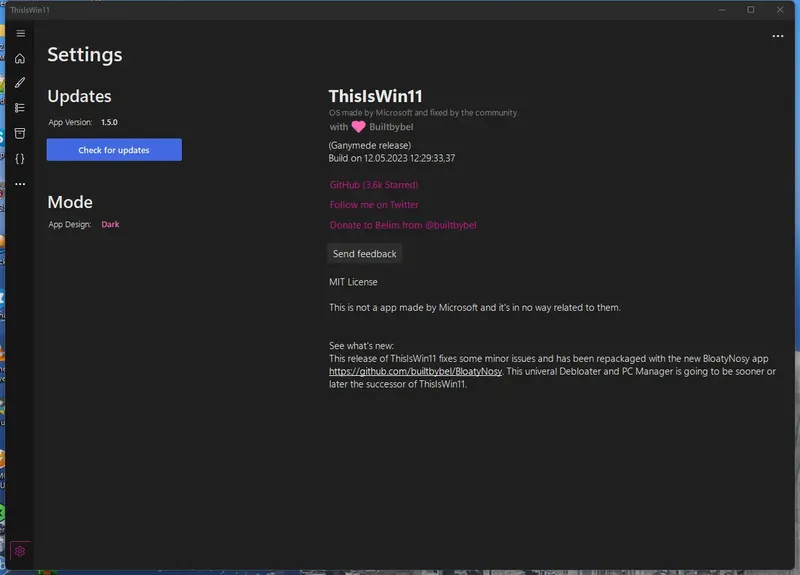Open the sidebar three-dots more item
This screenshot has width=800, height=575.
point(20,184)
